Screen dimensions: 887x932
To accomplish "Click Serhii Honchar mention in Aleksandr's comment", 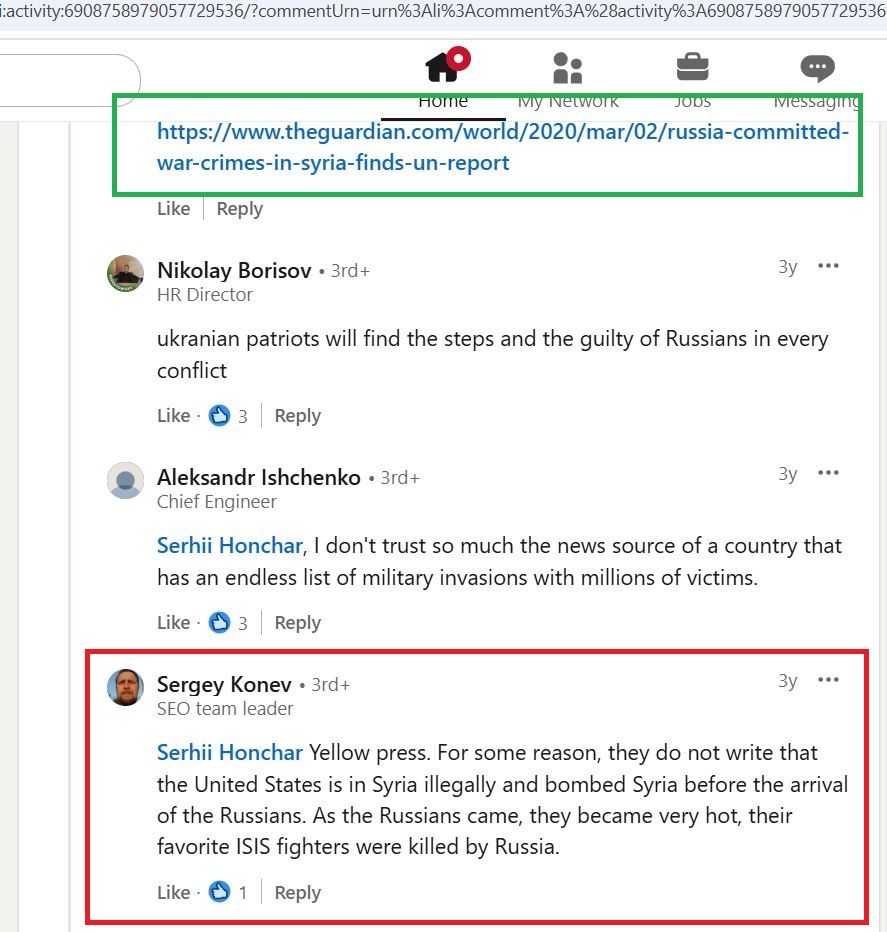I will 229,546.
